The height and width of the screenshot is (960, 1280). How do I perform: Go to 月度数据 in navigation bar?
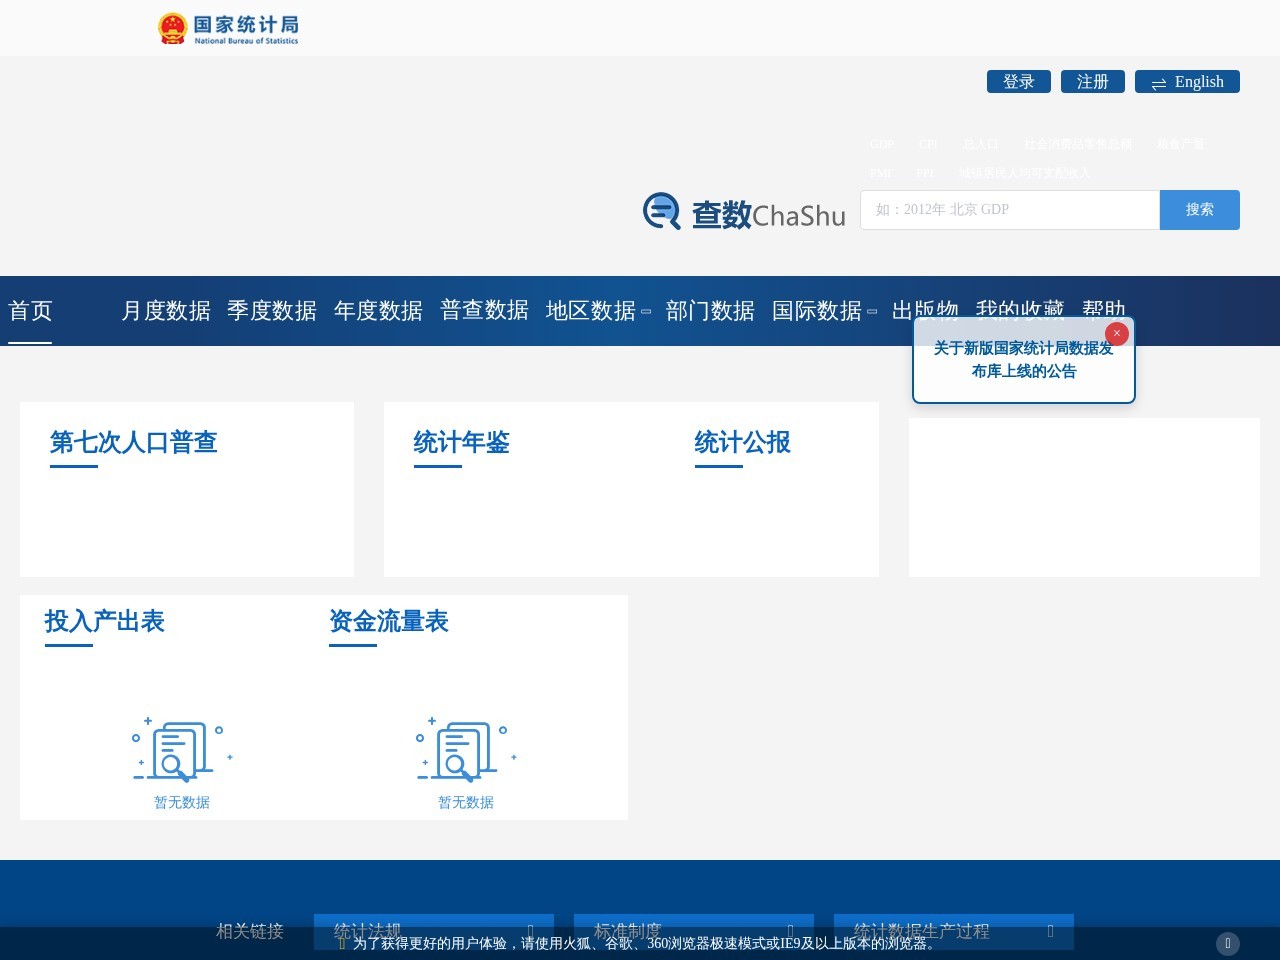tap(166, 311)
